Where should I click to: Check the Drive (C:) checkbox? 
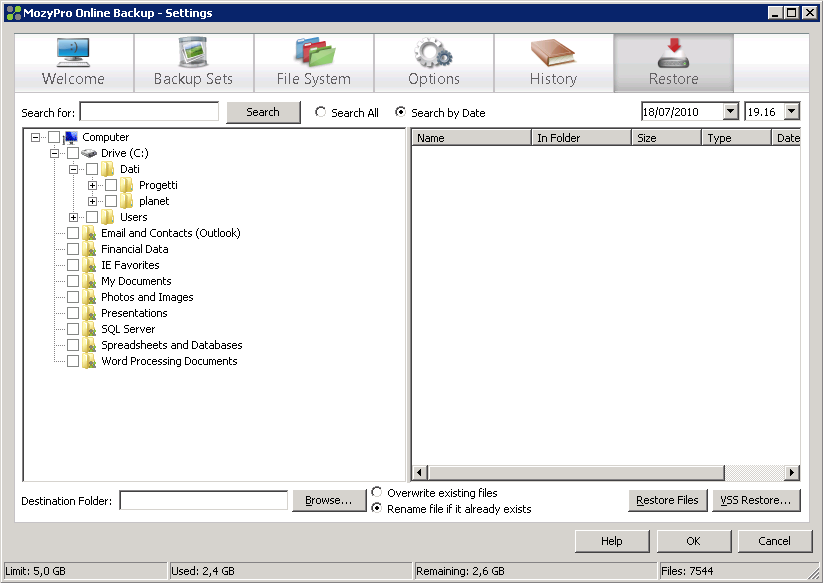(73, 153)
